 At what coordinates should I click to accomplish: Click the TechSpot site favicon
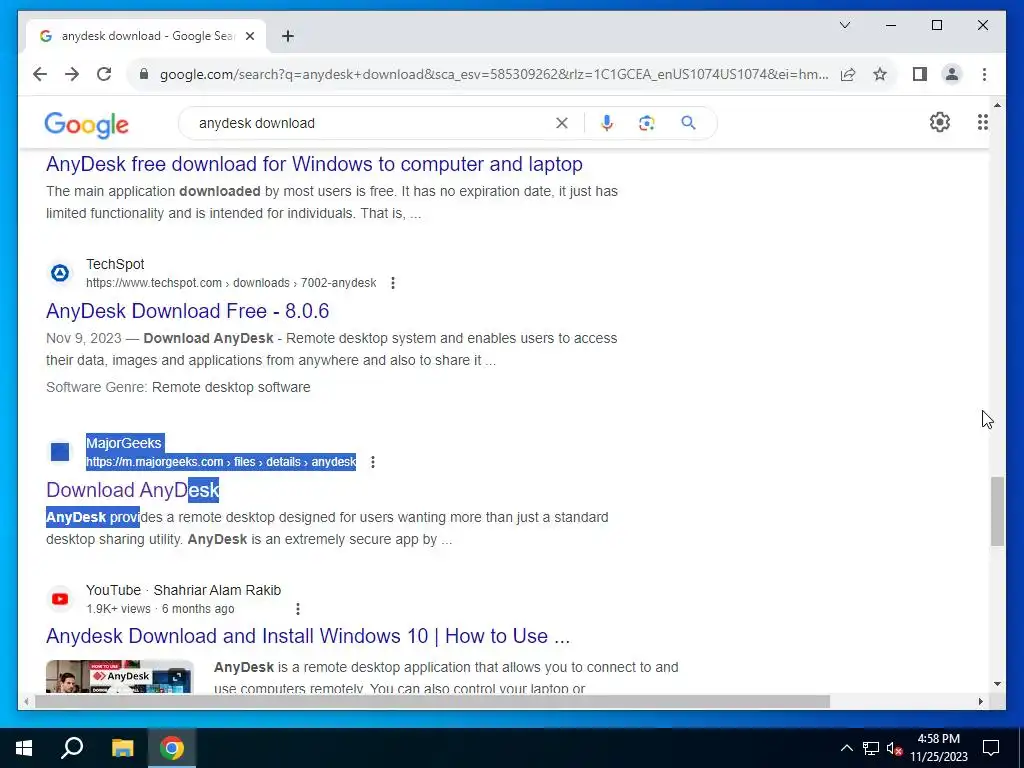[x=60, y=273]
